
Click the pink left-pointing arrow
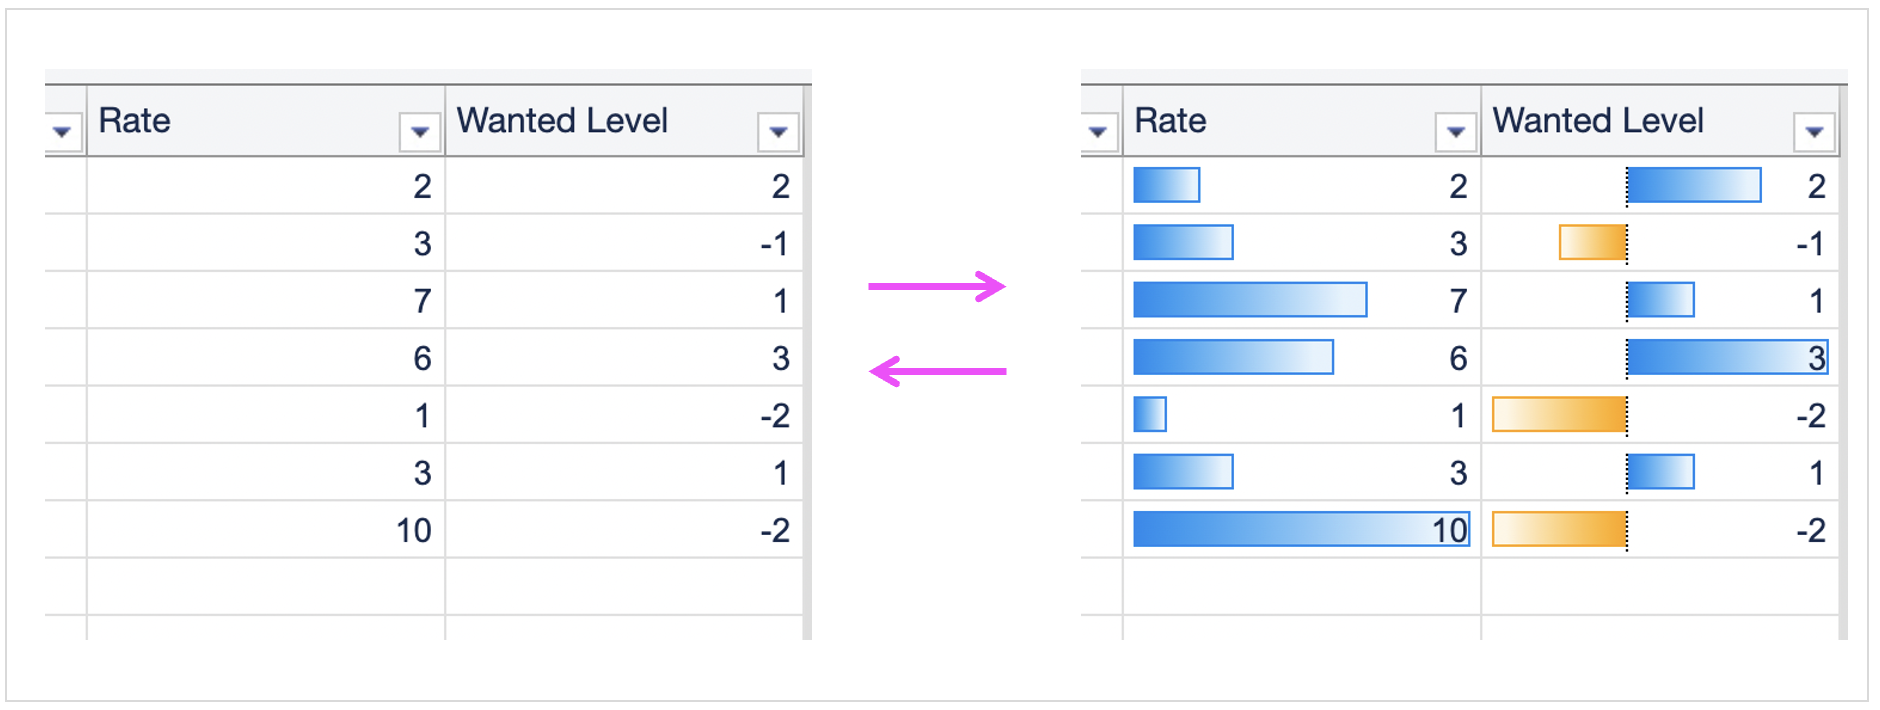click(x=936, y=372)
